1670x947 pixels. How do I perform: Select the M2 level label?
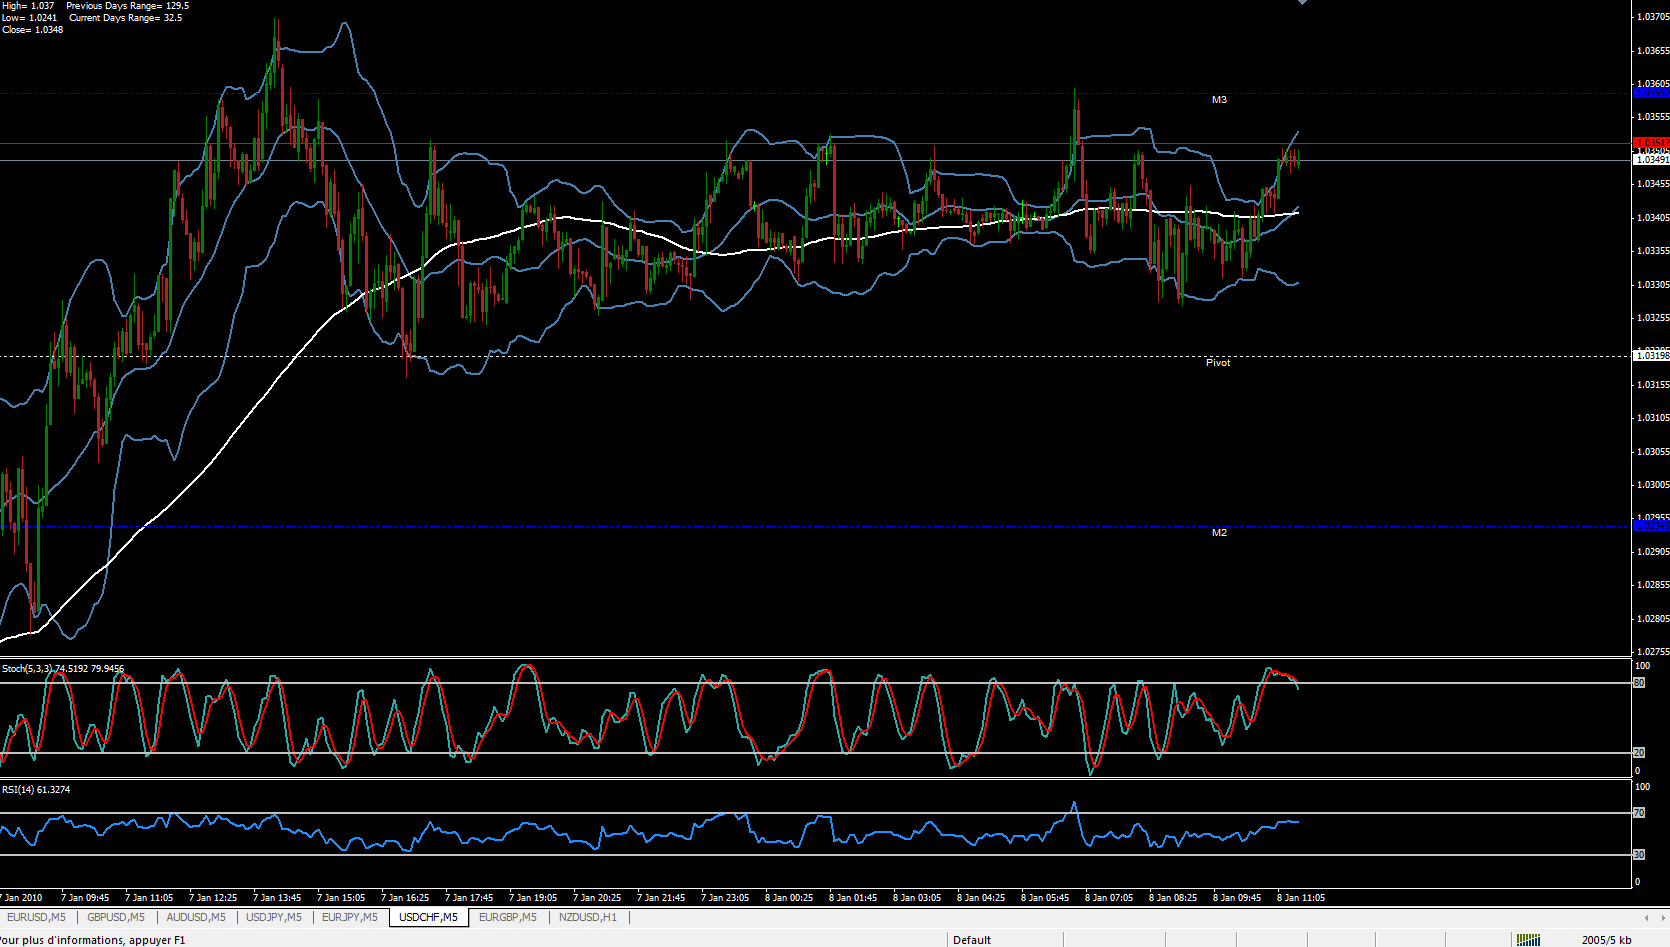coord(1219,533)
